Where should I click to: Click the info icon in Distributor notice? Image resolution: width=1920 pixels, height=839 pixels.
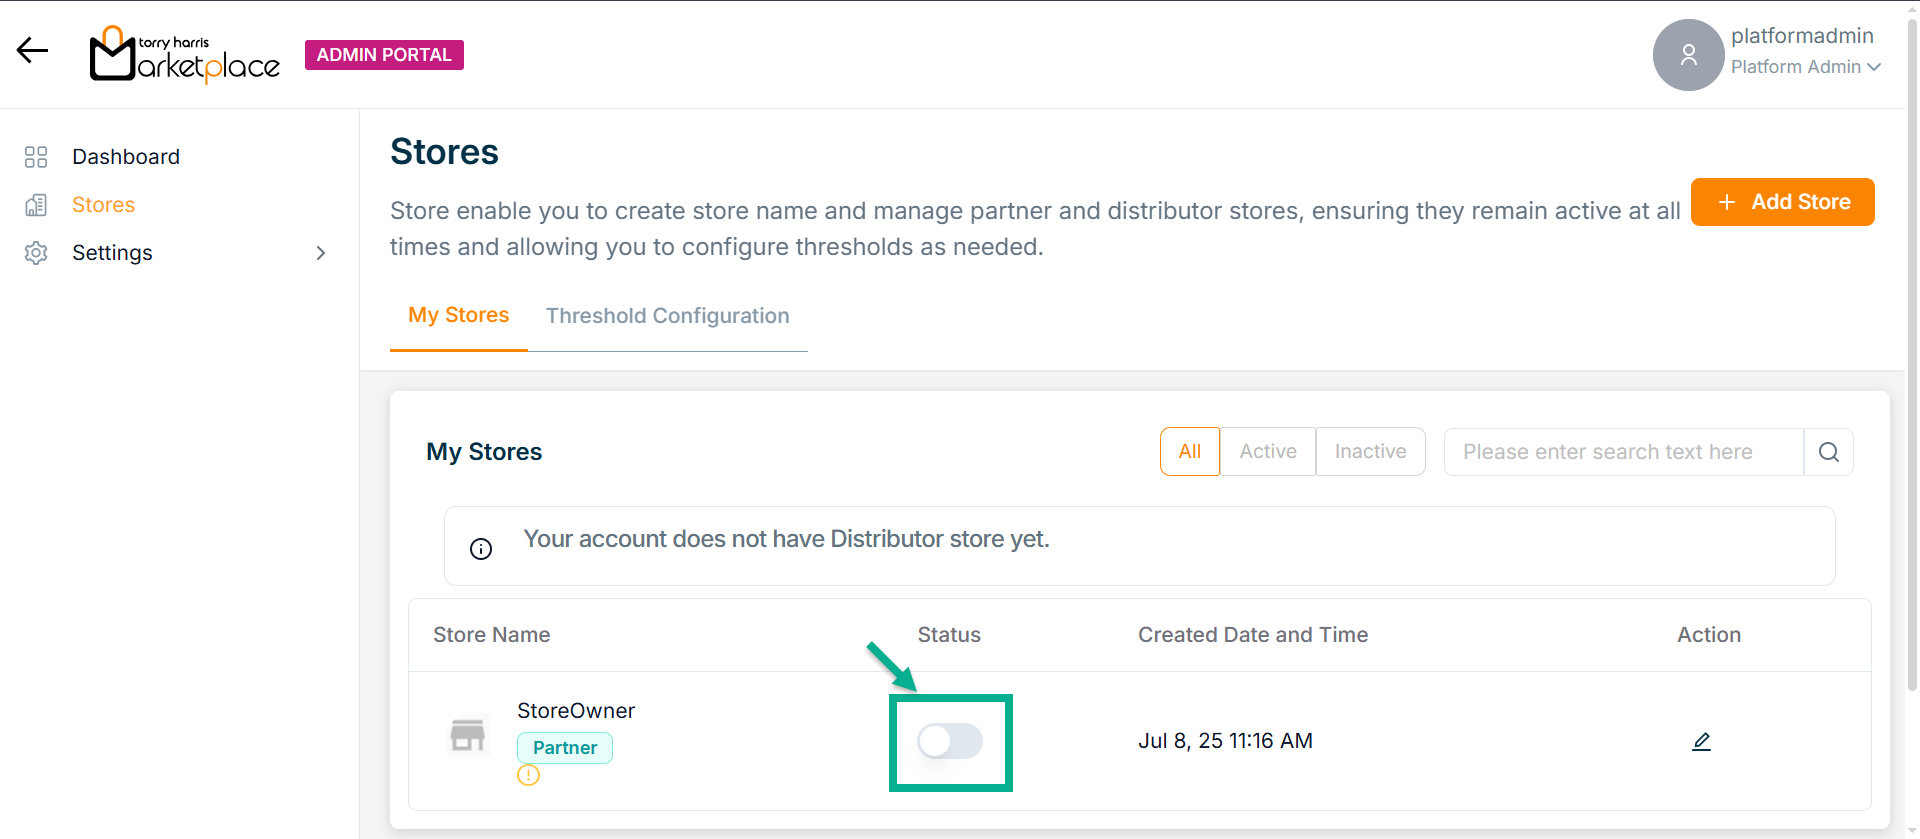(481, 549)
